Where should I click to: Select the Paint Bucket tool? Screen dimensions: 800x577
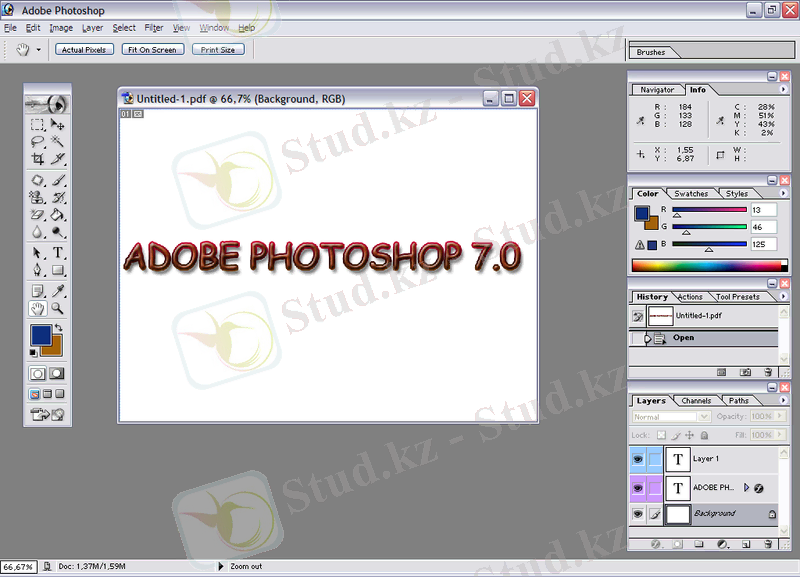point(58,214)
